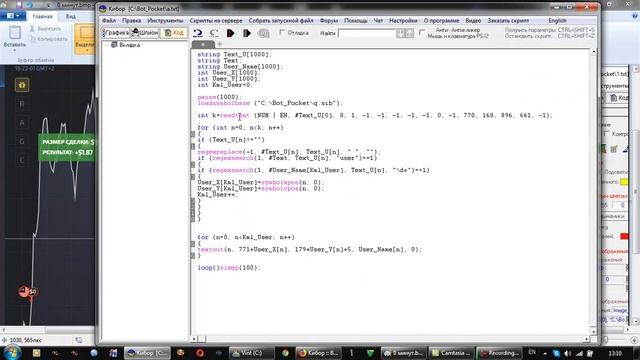This screenshot has width=640, height=360.
Task: Collapse the first for-loop fold marker
Action: pyautogui.click(x=193, y=134)
